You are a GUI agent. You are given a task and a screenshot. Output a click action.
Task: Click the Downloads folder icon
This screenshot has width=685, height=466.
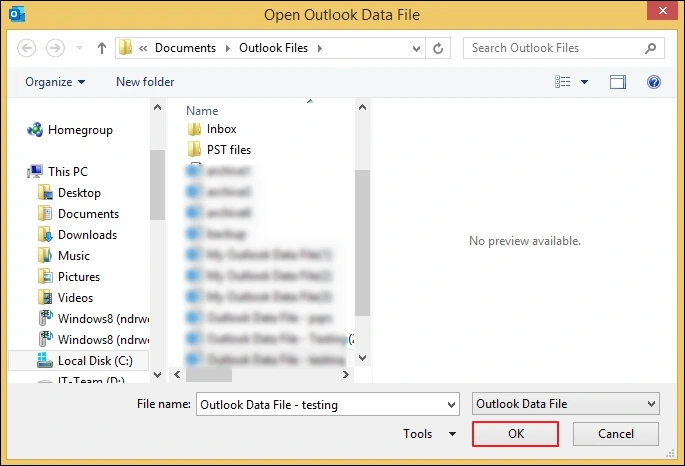pyautogui.click(x=45, y=235)
